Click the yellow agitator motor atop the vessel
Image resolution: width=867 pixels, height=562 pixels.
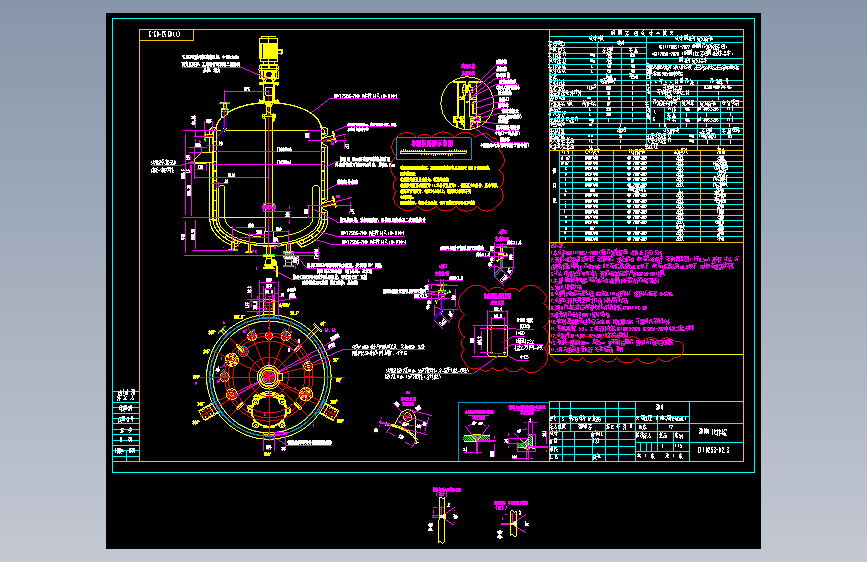coord(268,49)
